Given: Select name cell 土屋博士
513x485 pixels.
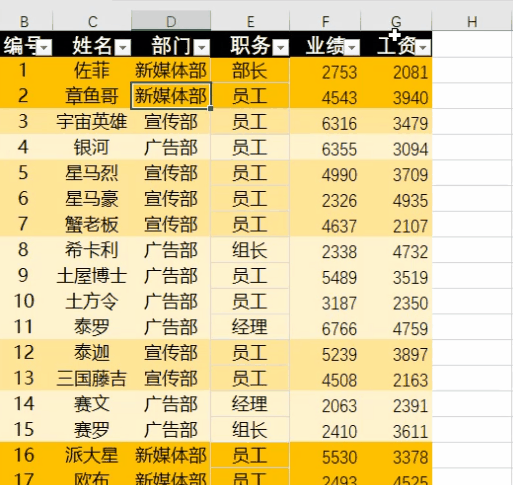Looking at the screenshot, I should tap(92, 276).
